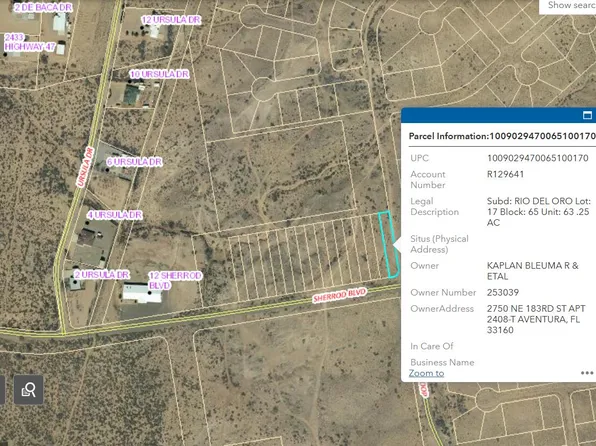
Task: Click the 4 URSULA DR address label
Action: click(114, 215)
